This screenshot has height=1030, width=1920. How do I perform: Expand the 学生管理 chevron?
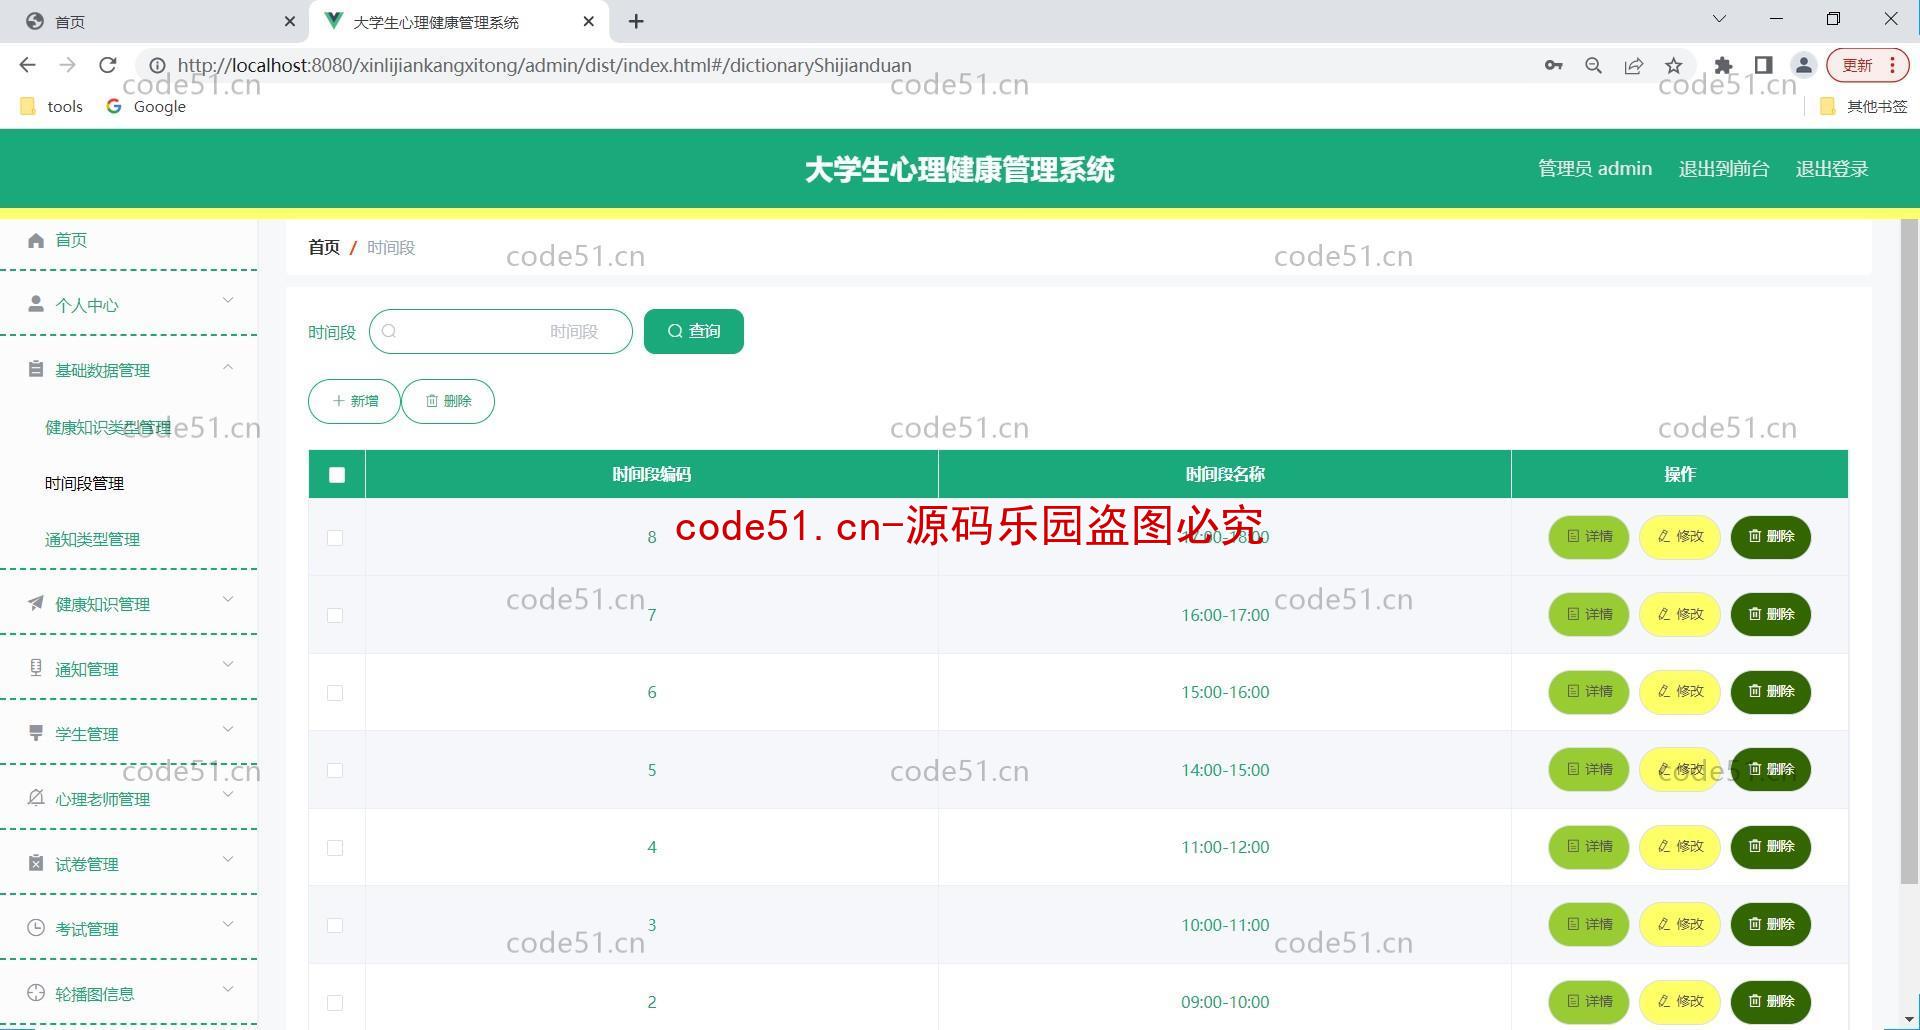pyautogui.click(x=228, y=729)
